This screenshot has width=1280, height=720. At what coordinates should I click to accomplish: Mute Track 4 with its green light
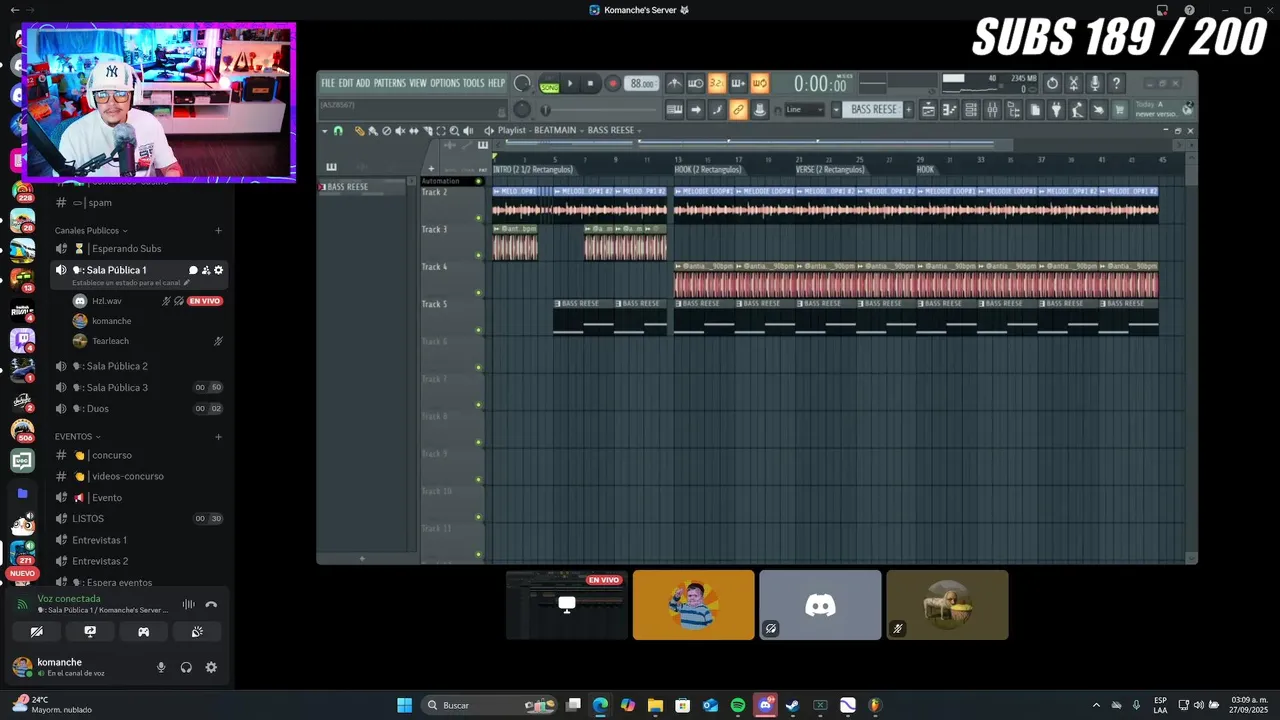tap(479, 293)
